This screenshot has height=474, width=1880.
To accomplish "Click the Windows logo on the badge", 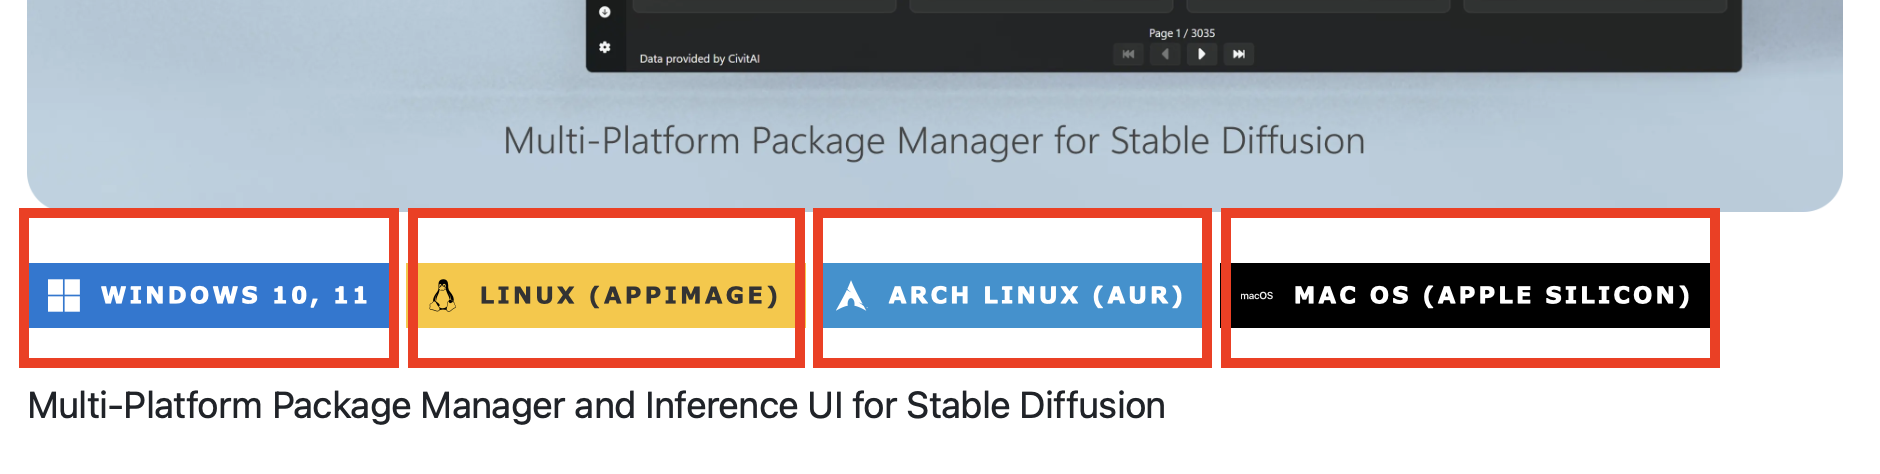I will point(64,295).
